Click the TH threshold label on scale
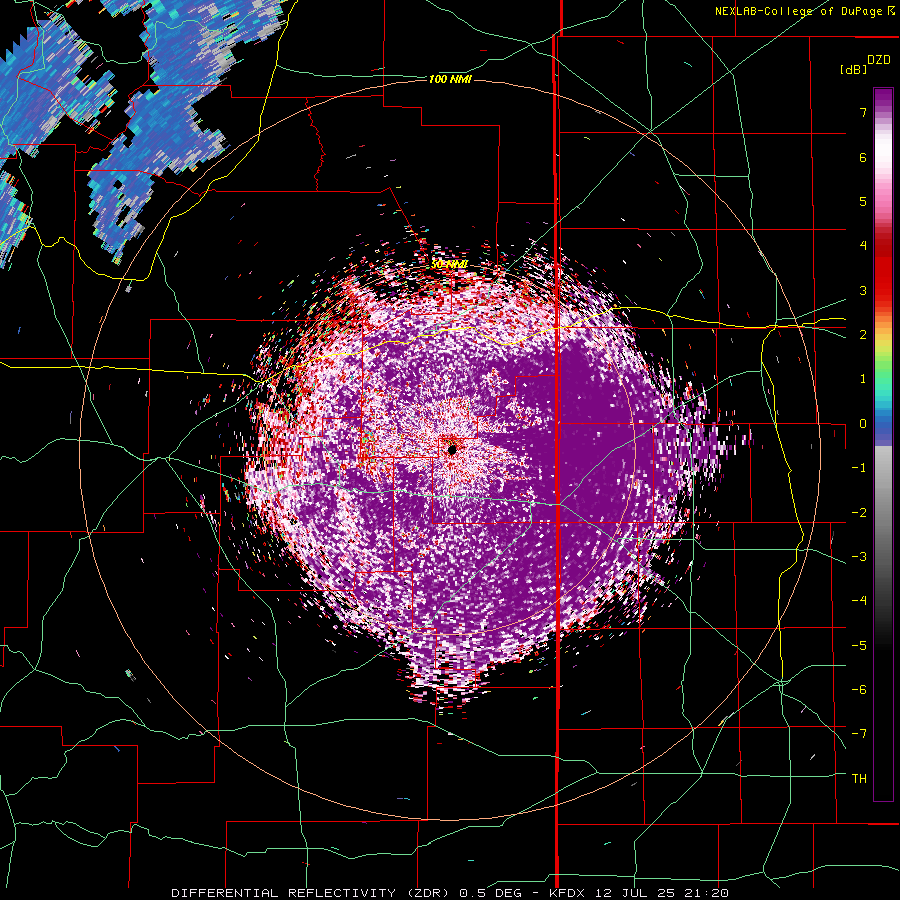Screen dimensions: 900x900 (x=859, y=779)
